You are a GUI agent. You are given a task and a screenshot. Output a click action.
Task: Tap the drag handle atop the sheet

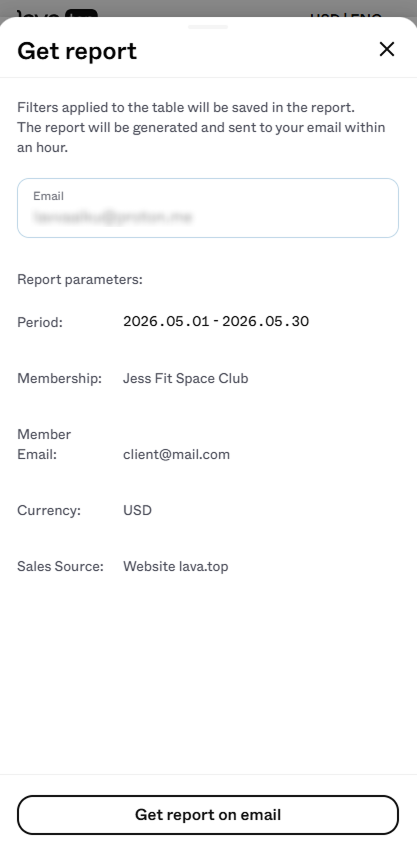point(208,27)
